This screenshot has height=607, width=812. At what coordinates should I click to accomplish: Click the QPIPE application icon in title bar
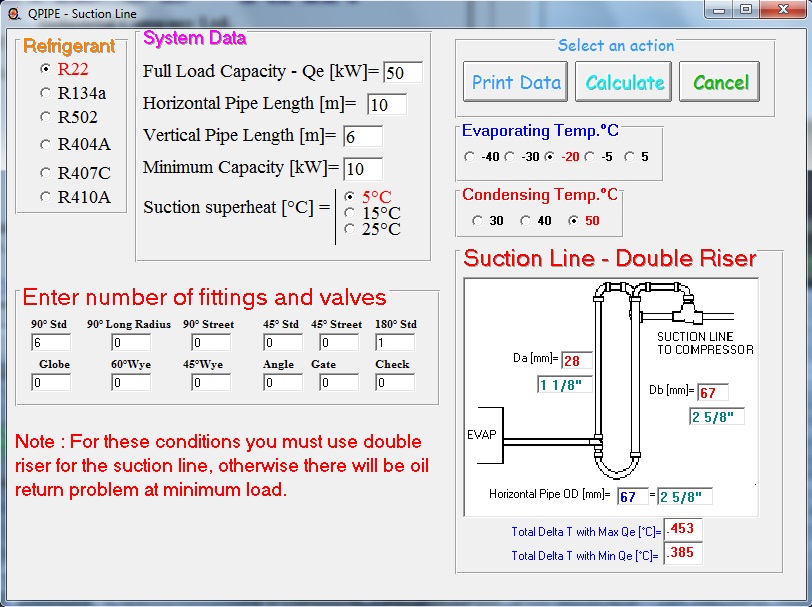[x=14, y=13]
